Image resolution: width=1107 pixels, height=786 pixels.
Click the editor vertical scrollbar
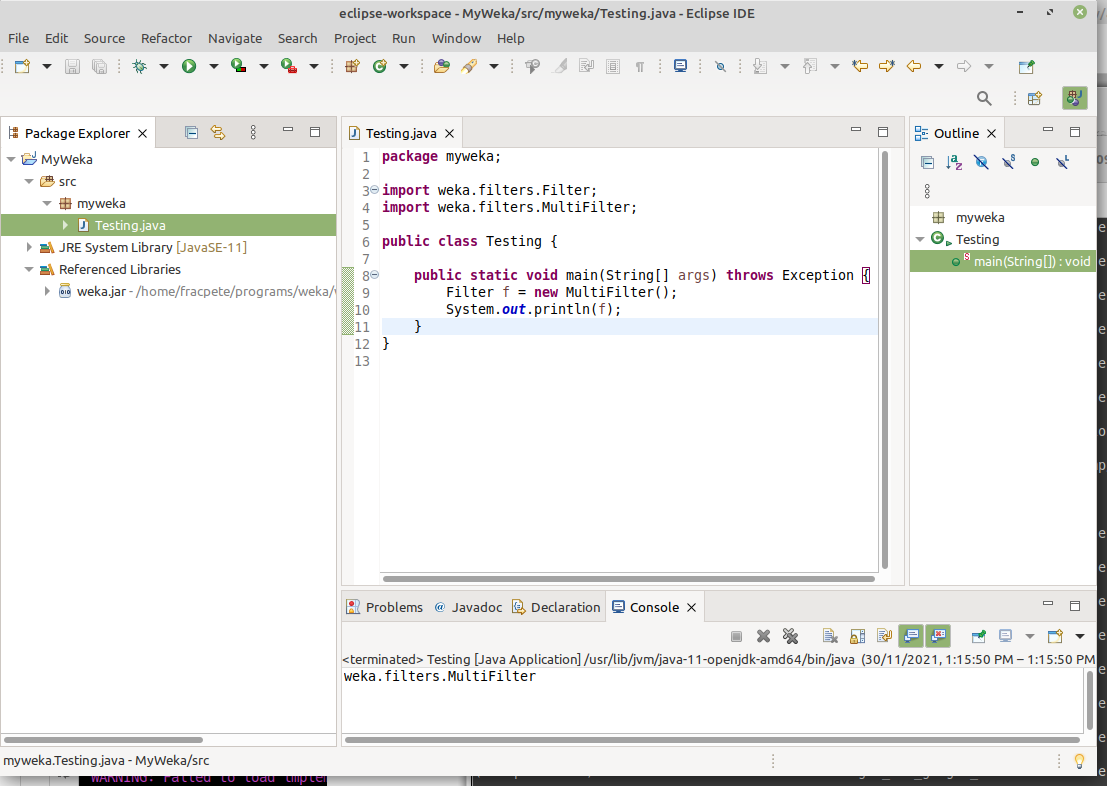(x=885, y=360)
